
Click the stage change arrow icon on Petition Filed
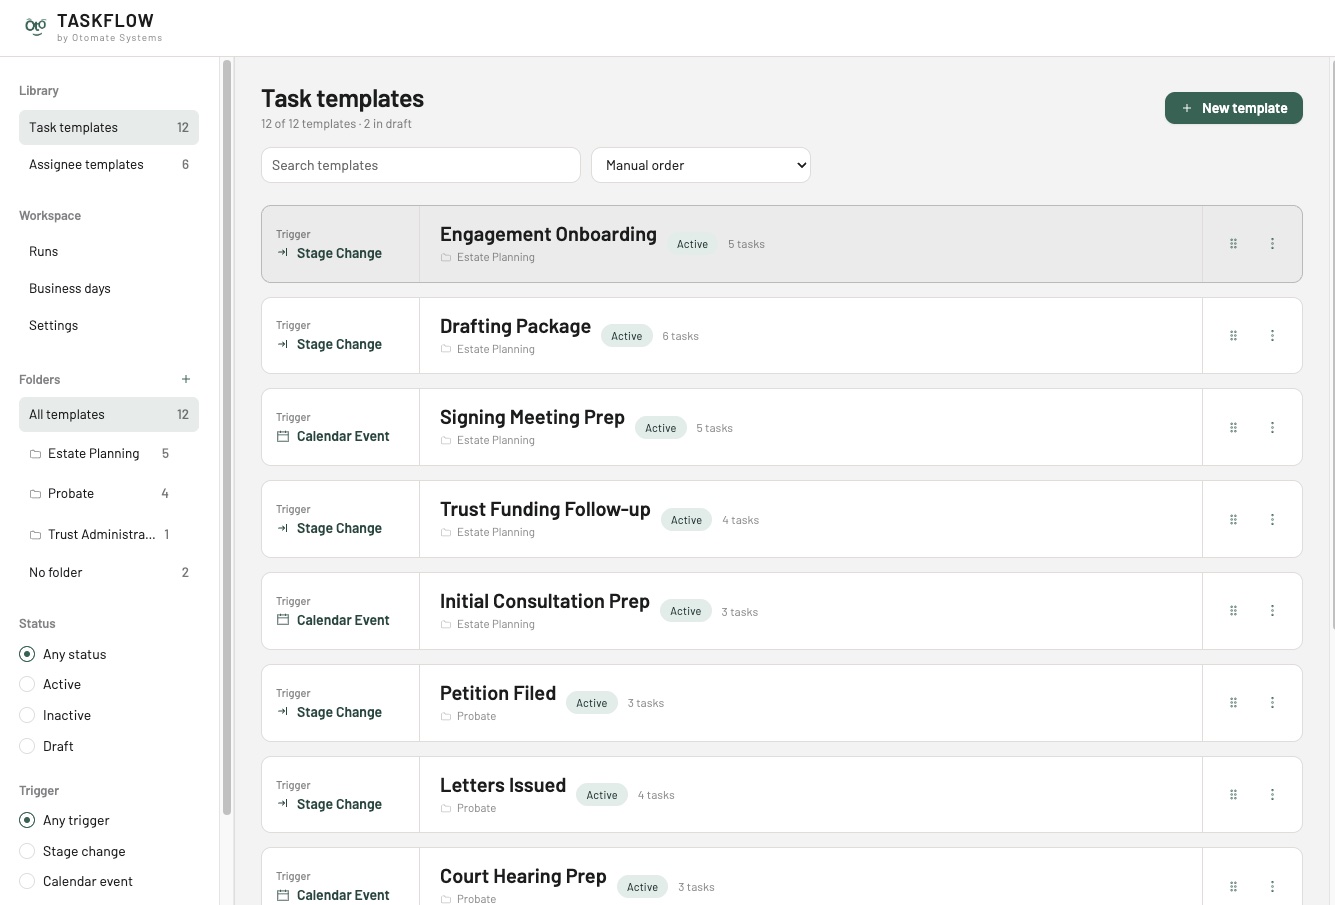[x=283, y=712]
